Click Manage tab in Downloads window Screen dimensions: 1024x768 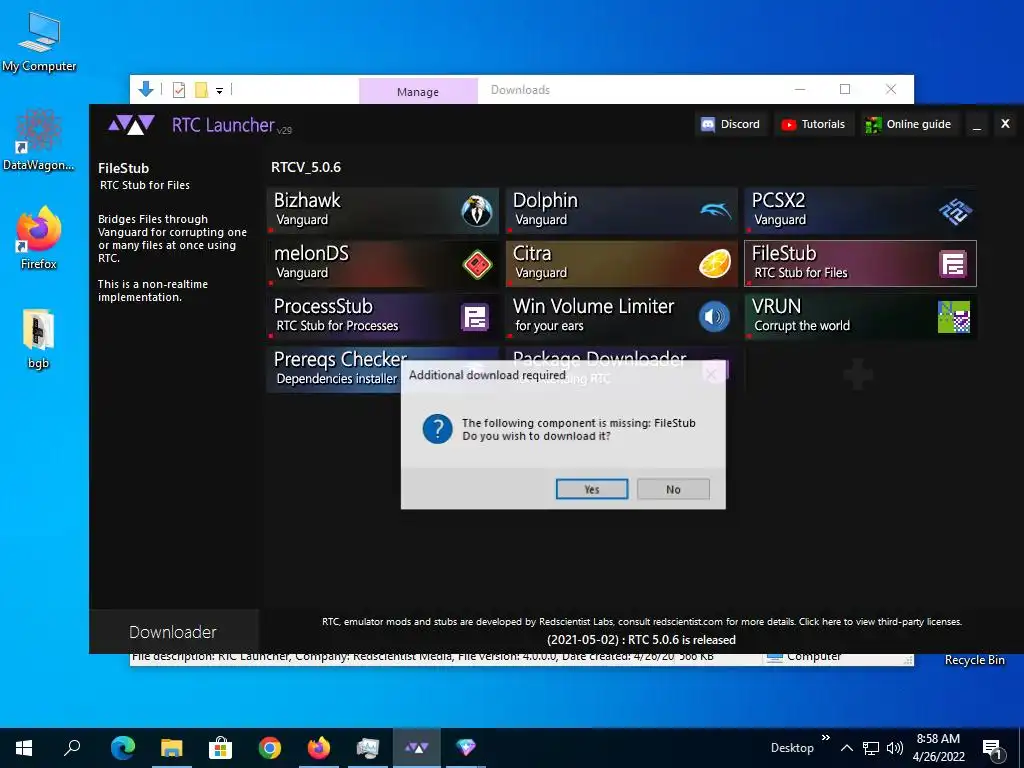[x=418, y=91]
